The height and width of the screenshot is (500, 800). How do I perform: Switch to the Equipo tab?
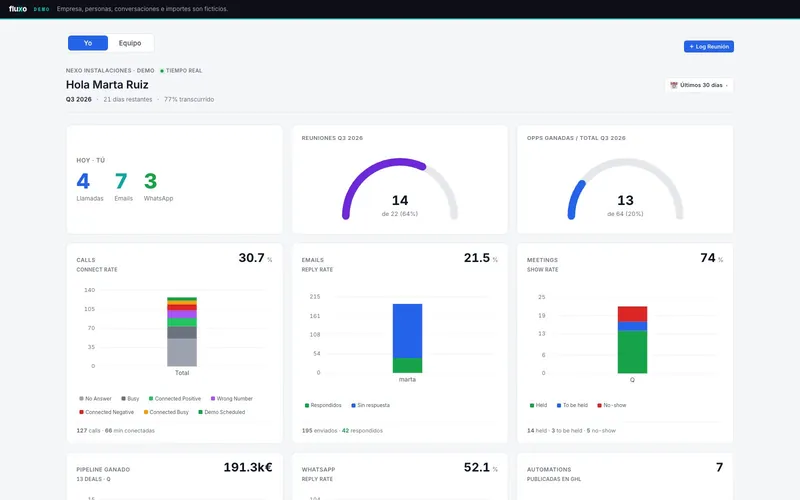point(130,43)
